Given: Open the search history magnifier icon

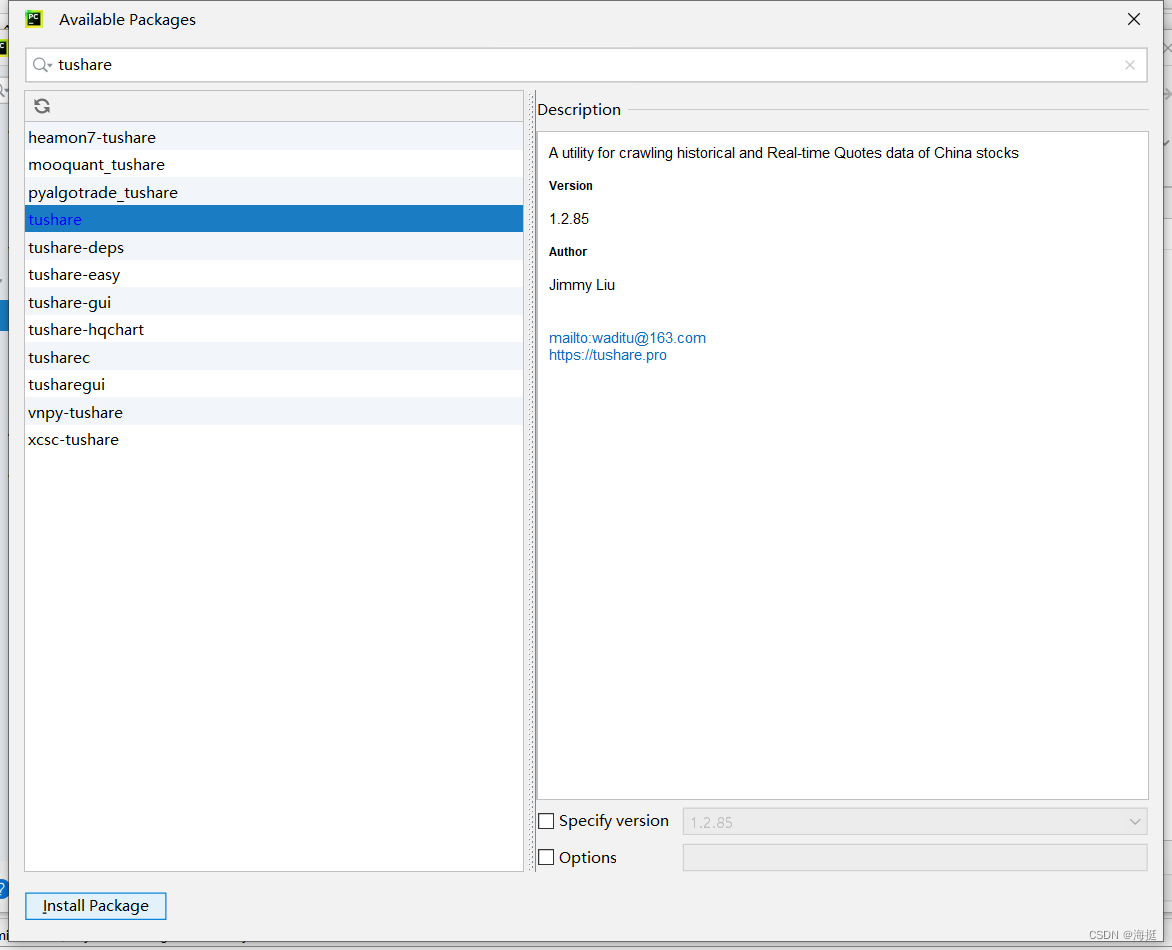Looking at the screenshot, I should point(42,65).
